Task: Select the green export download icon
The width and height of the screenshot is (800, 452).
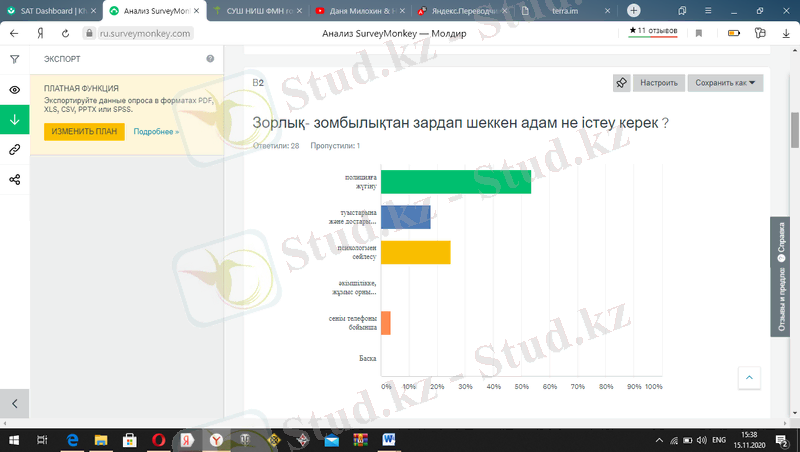Action: (x=14, y=120)
